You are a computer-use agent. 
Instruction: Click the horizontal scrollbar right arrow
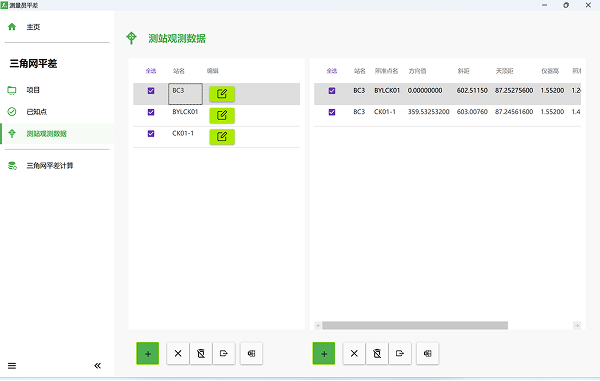[577, 326]
